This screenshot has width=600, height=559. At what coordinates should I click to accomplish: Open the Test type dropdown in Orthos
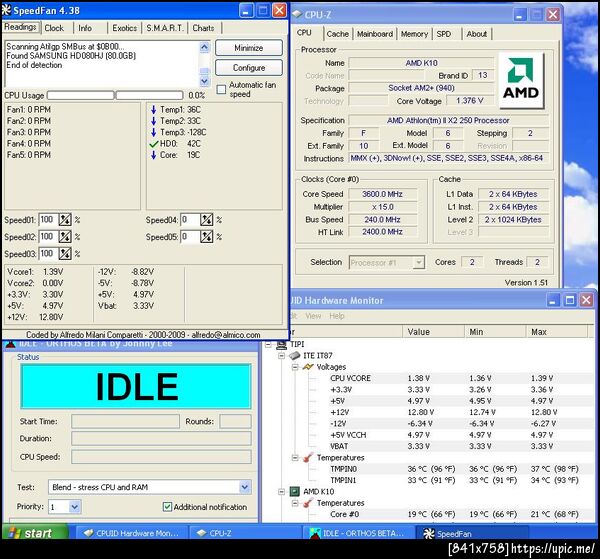coord(245,487)
